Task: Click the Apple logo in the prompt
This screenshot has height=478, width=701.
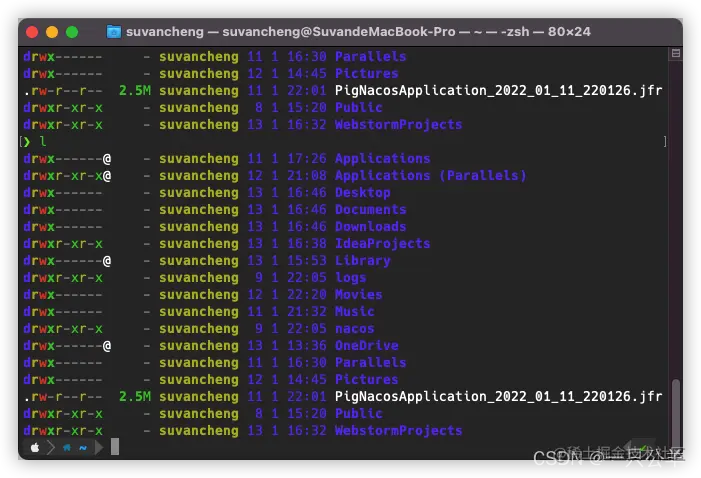Action: (x=35, y=447)
